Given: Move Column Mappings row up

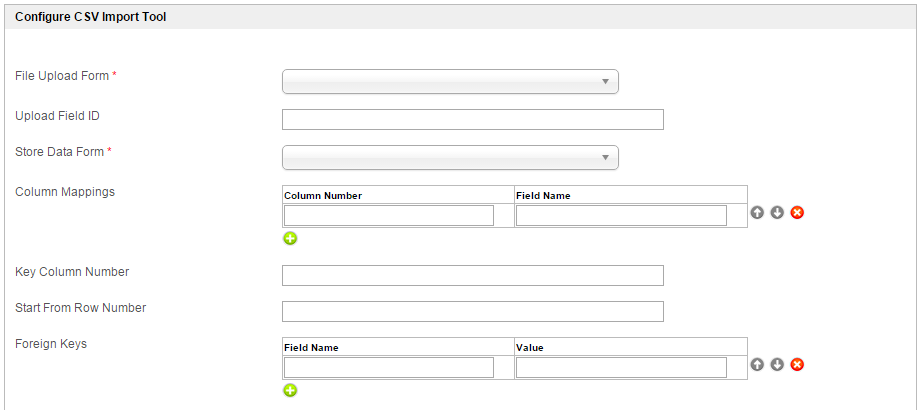Looking at the screenshot, I should (x=758, y=213).
